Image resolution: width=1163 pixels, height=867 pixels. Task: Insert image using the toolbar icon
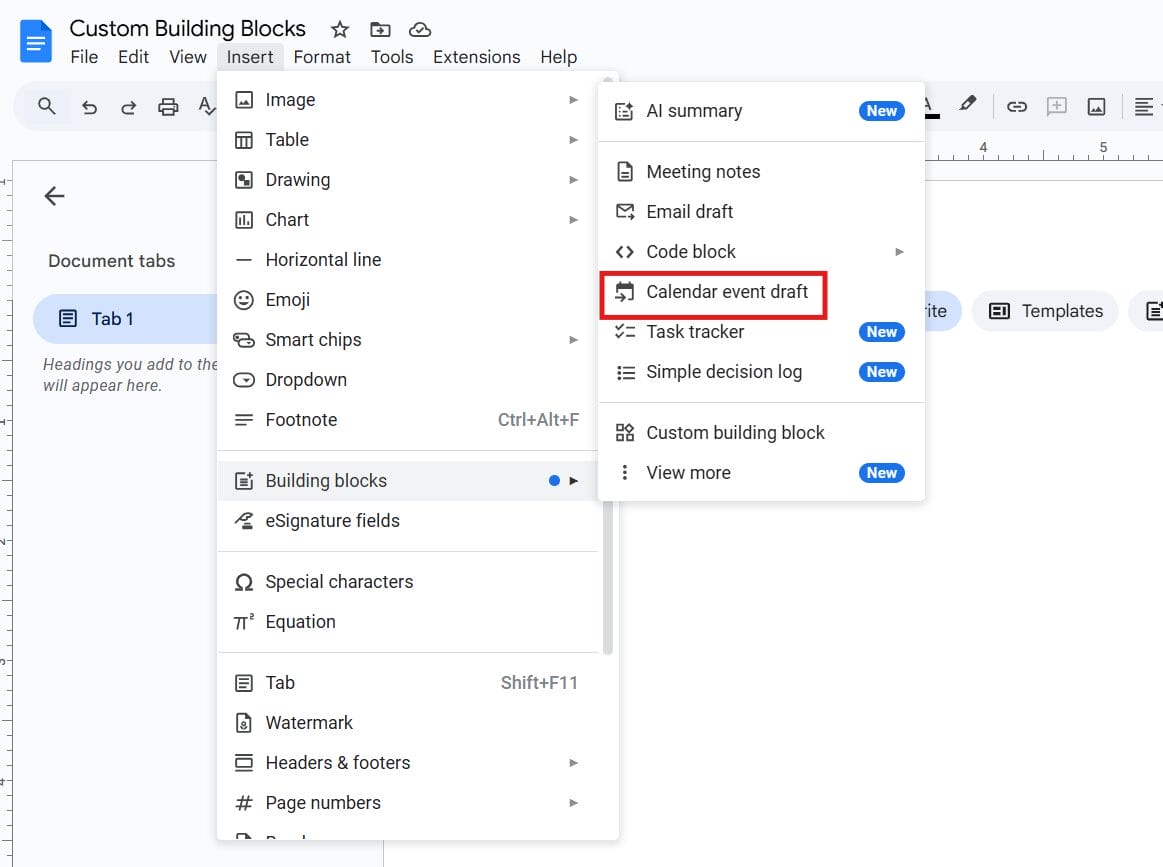pos(1096,107)
